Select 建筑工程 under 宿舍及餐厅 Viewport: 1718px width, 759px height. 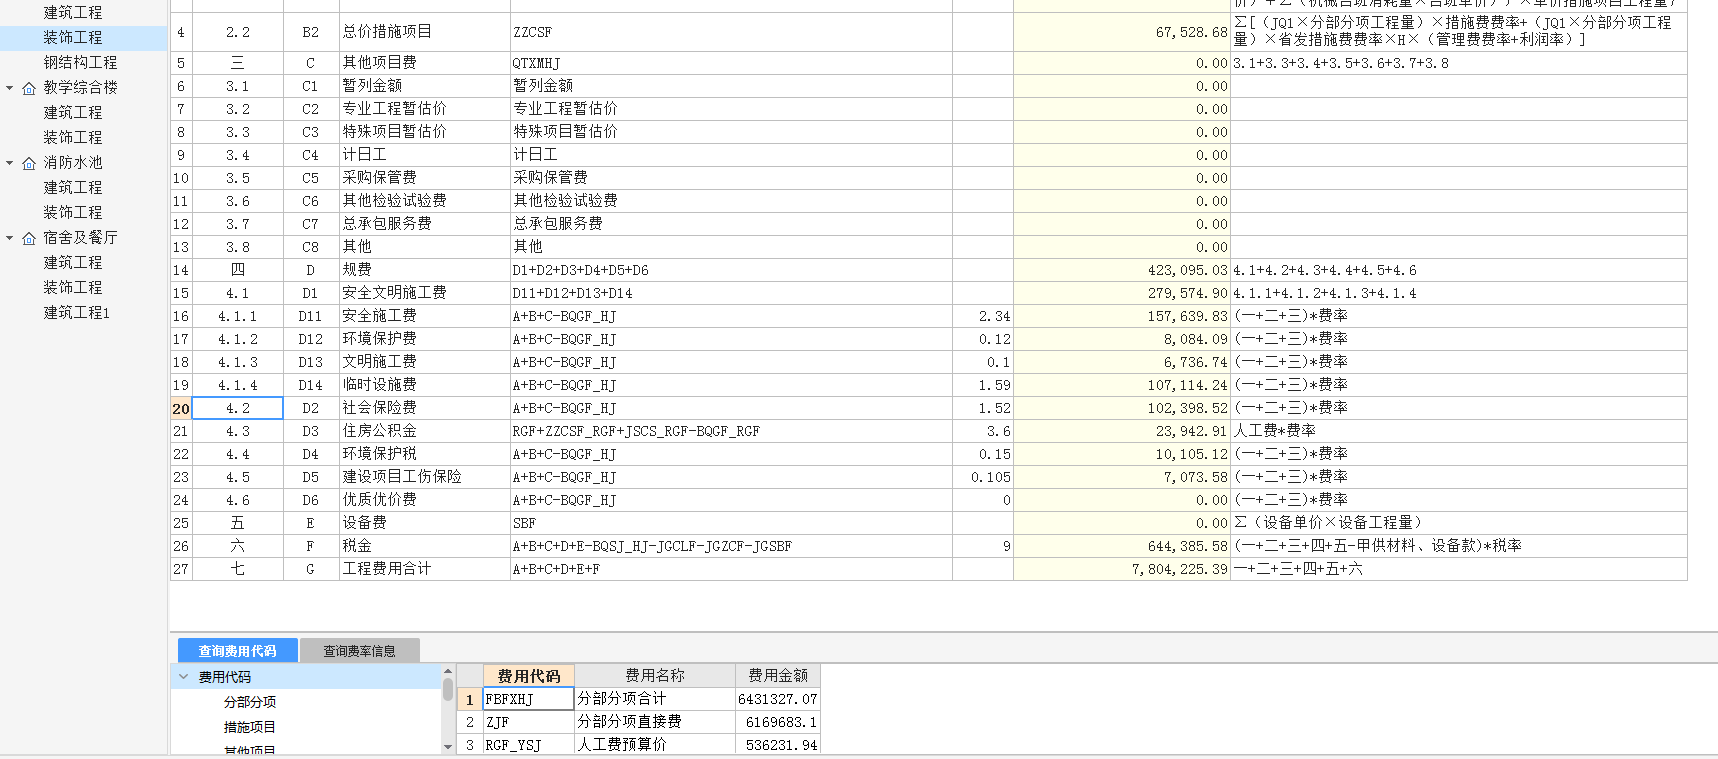pos(72,263)
